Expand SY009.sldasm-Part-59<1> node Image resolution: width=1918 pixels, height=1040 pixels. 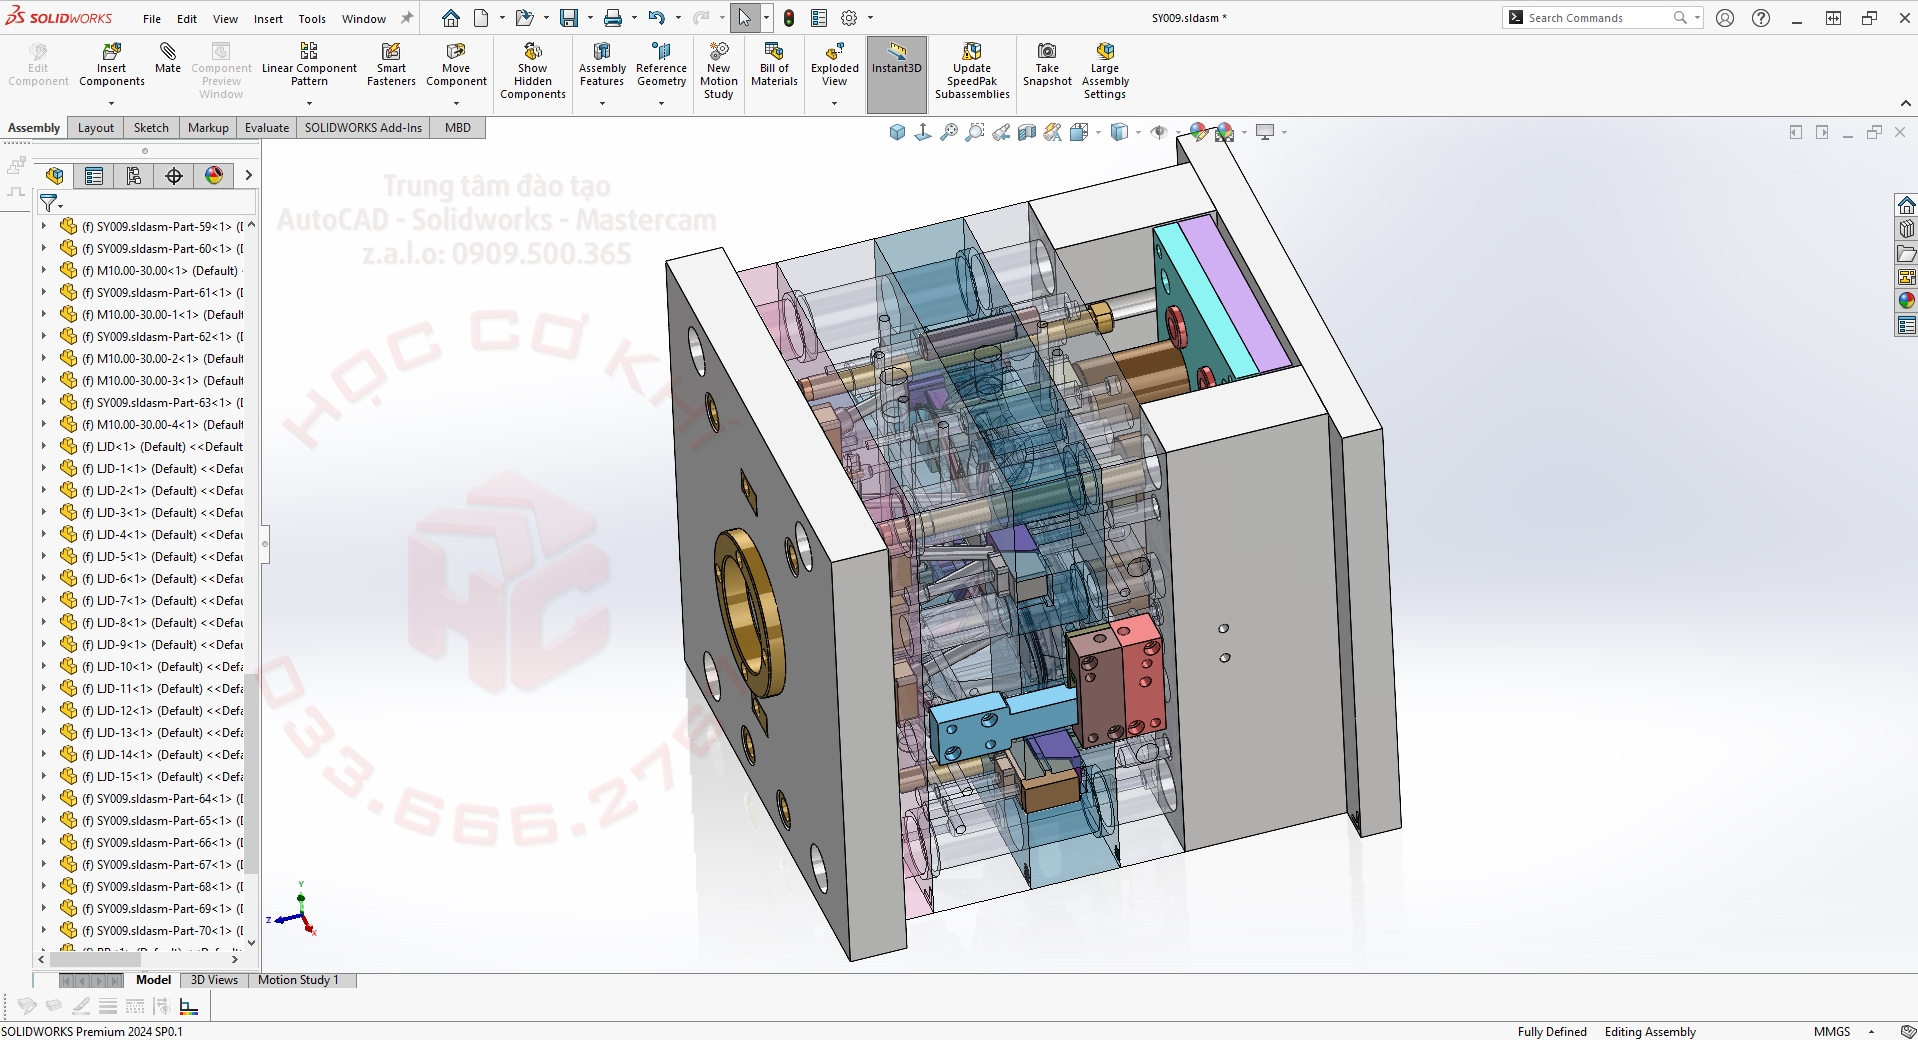pos(44,226)
